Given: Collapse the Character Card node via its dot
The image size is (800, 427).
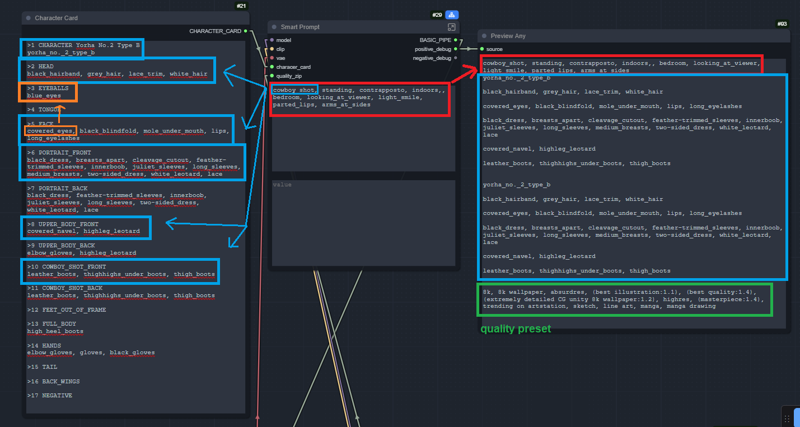Looking at the screenshot, I should (x=28, y=18).
